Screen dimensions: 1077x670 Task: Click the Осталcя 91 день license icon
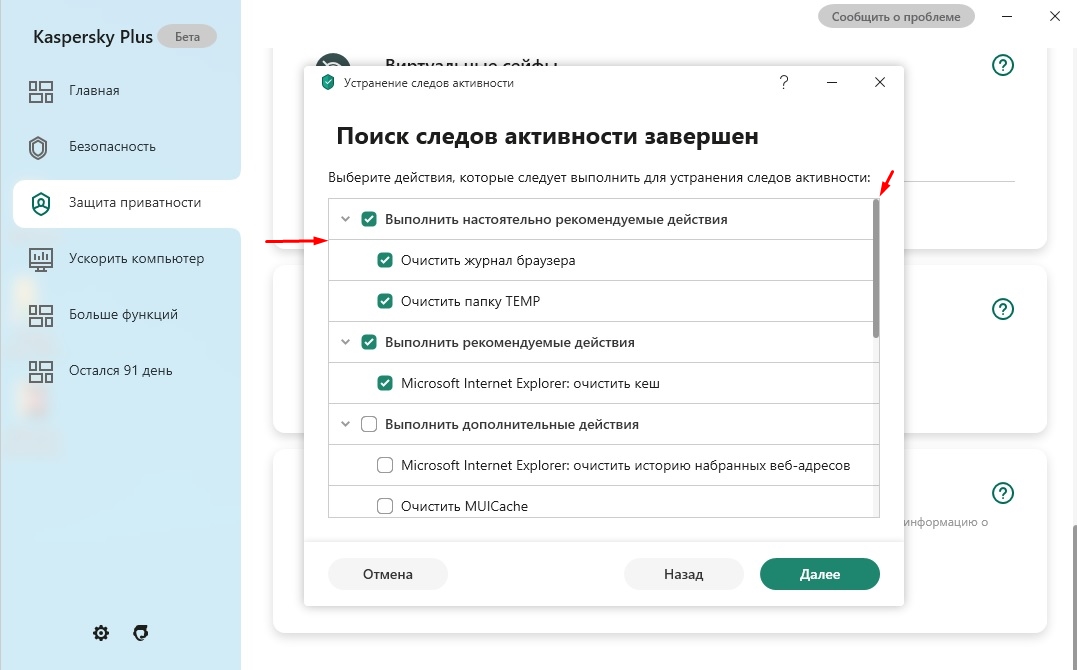[x=41, y=371]
